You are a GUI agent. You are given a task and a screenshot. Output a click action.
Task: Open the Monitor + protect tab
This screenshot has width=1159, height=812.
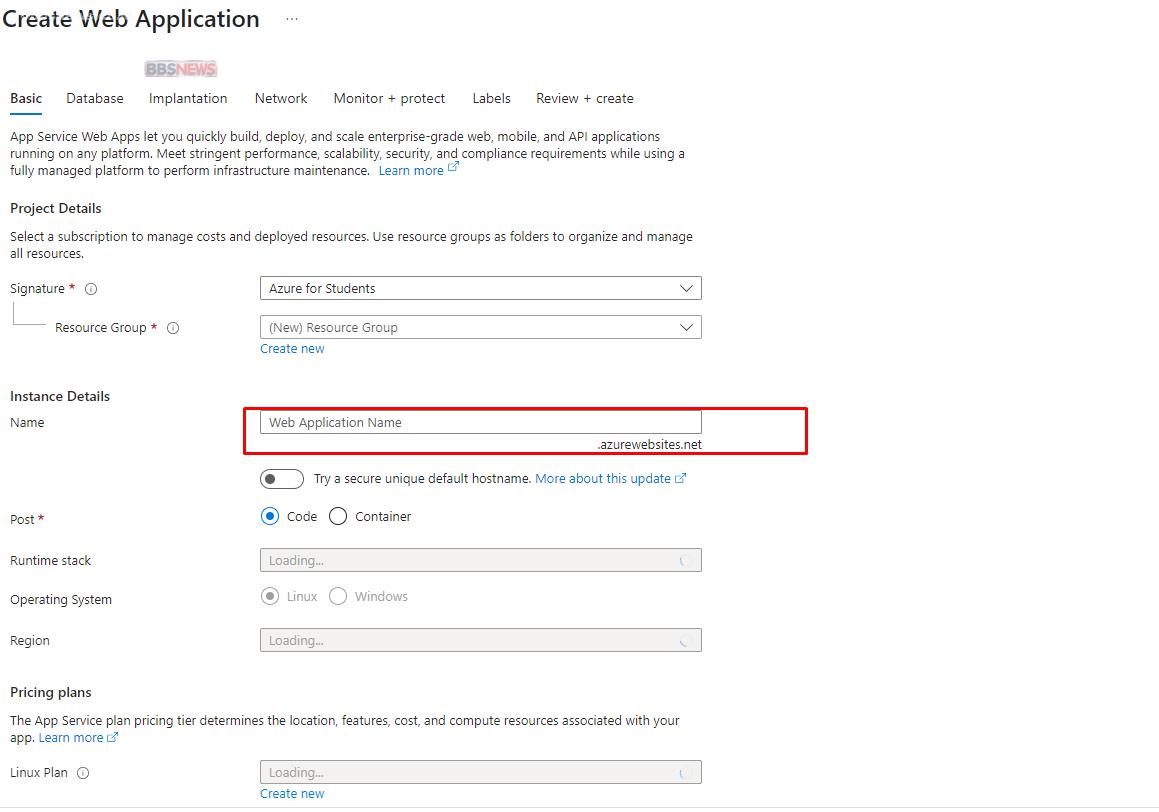pos(389,98)
